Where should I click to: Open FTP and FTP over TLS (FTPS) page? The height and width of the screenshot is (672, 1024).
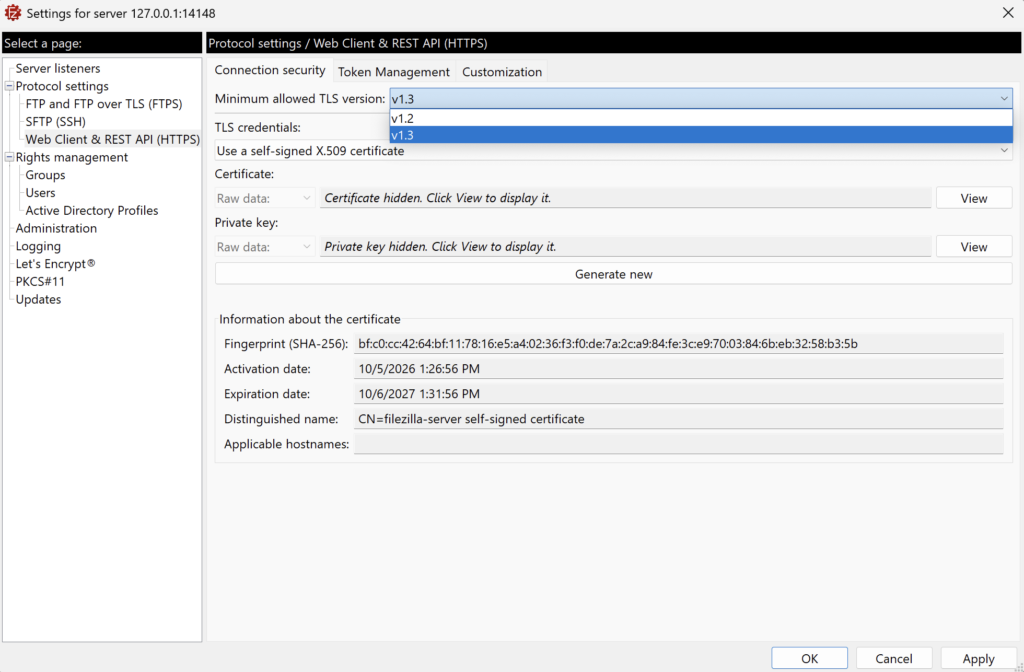(x=104, y=104)
